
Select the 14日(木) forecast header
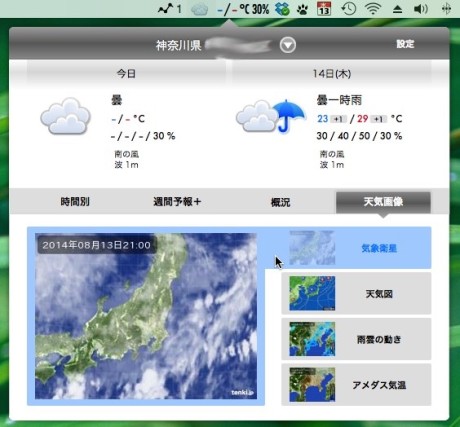[332, 73]
